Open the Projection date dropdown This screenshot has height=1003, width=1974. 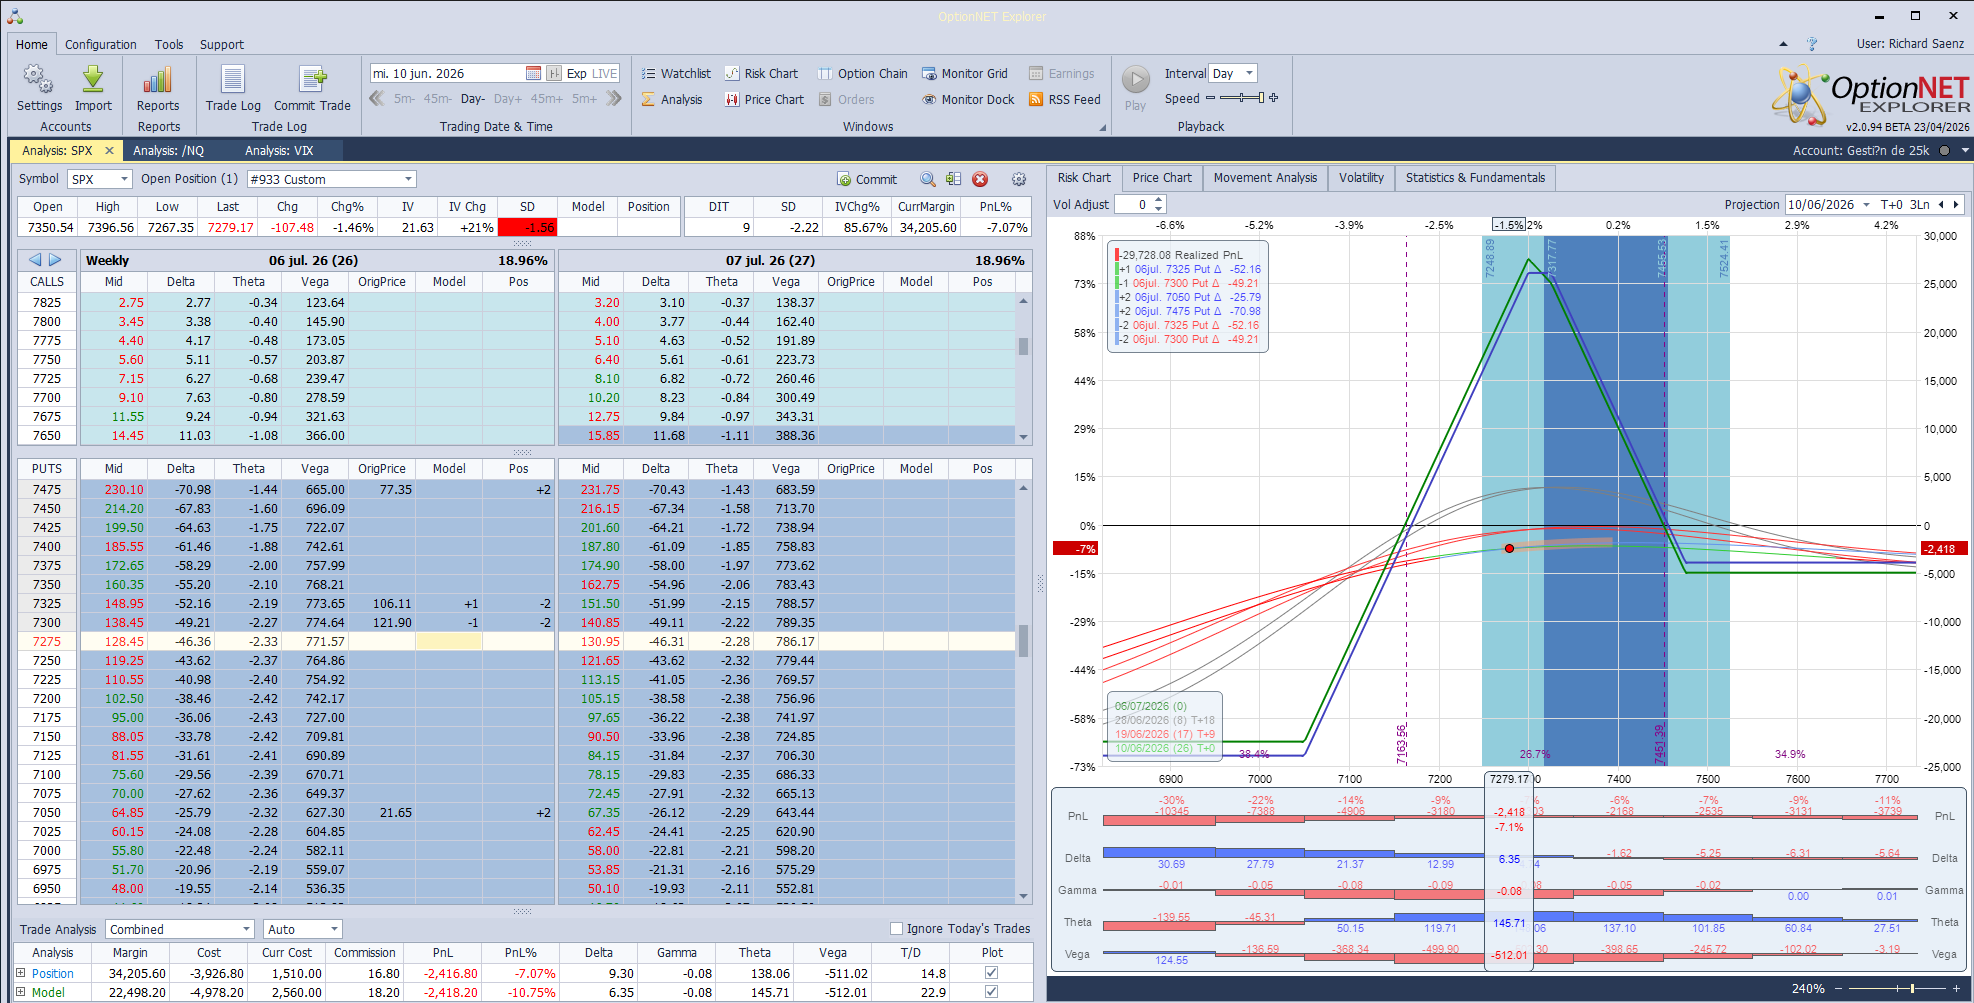[x=1866, y=204]
